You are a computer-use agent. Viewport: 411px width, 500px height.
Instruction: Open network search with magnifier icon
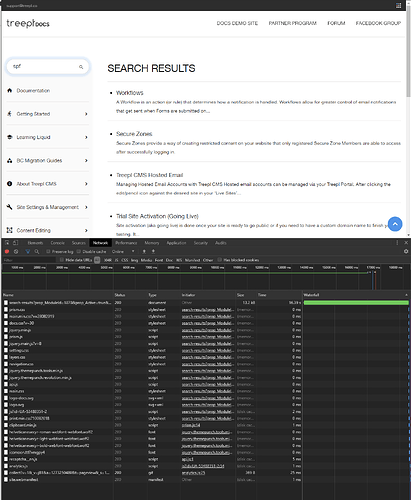pyautogui.click(x=37, y=251)
